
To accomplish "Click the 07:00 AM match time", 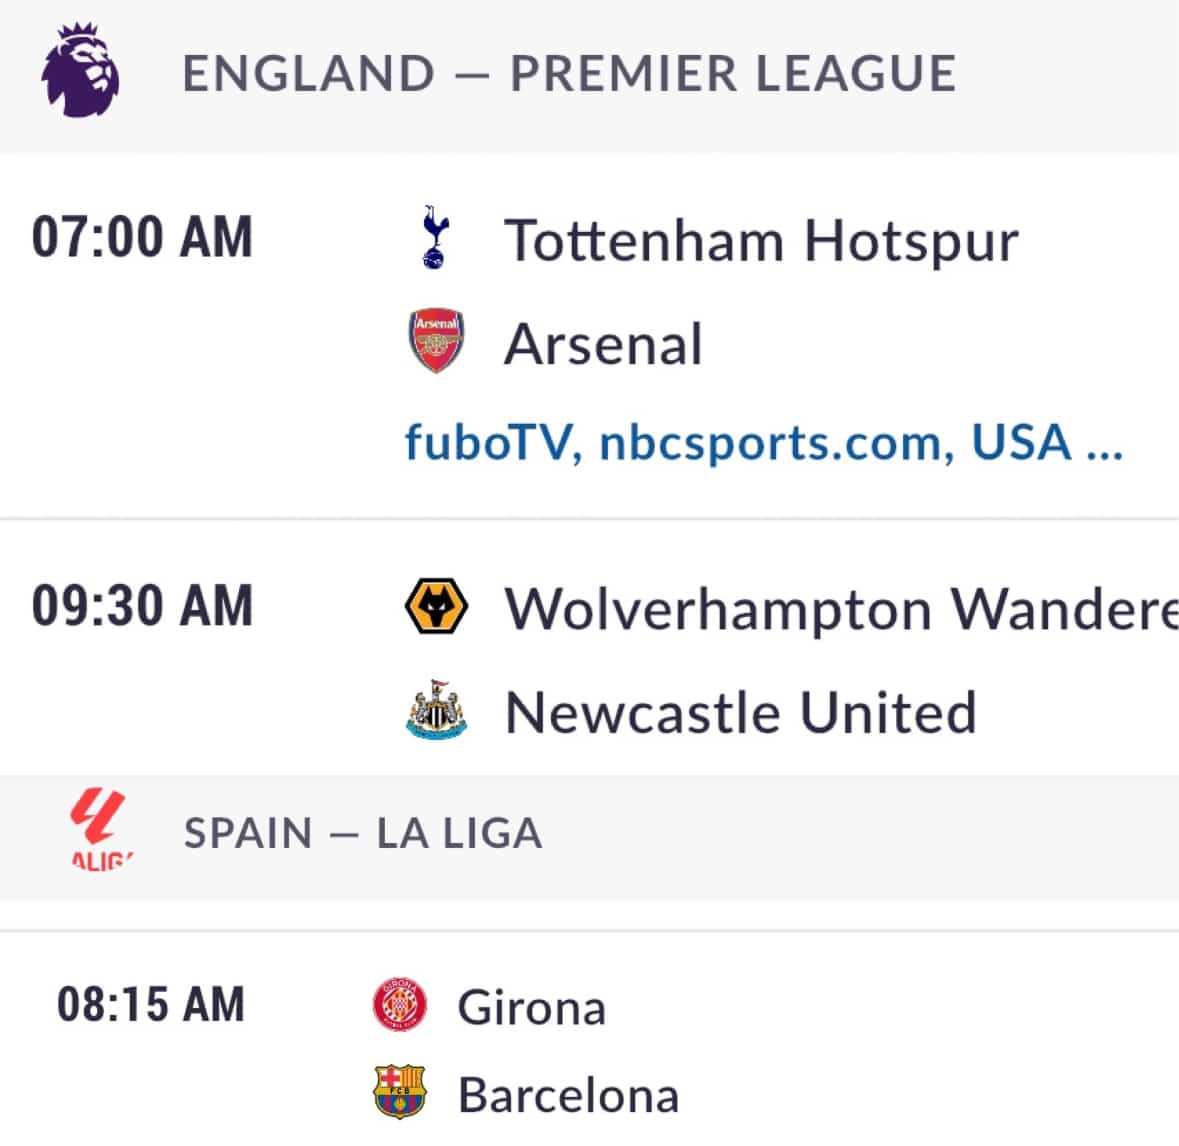I will [x=141, y=237].
